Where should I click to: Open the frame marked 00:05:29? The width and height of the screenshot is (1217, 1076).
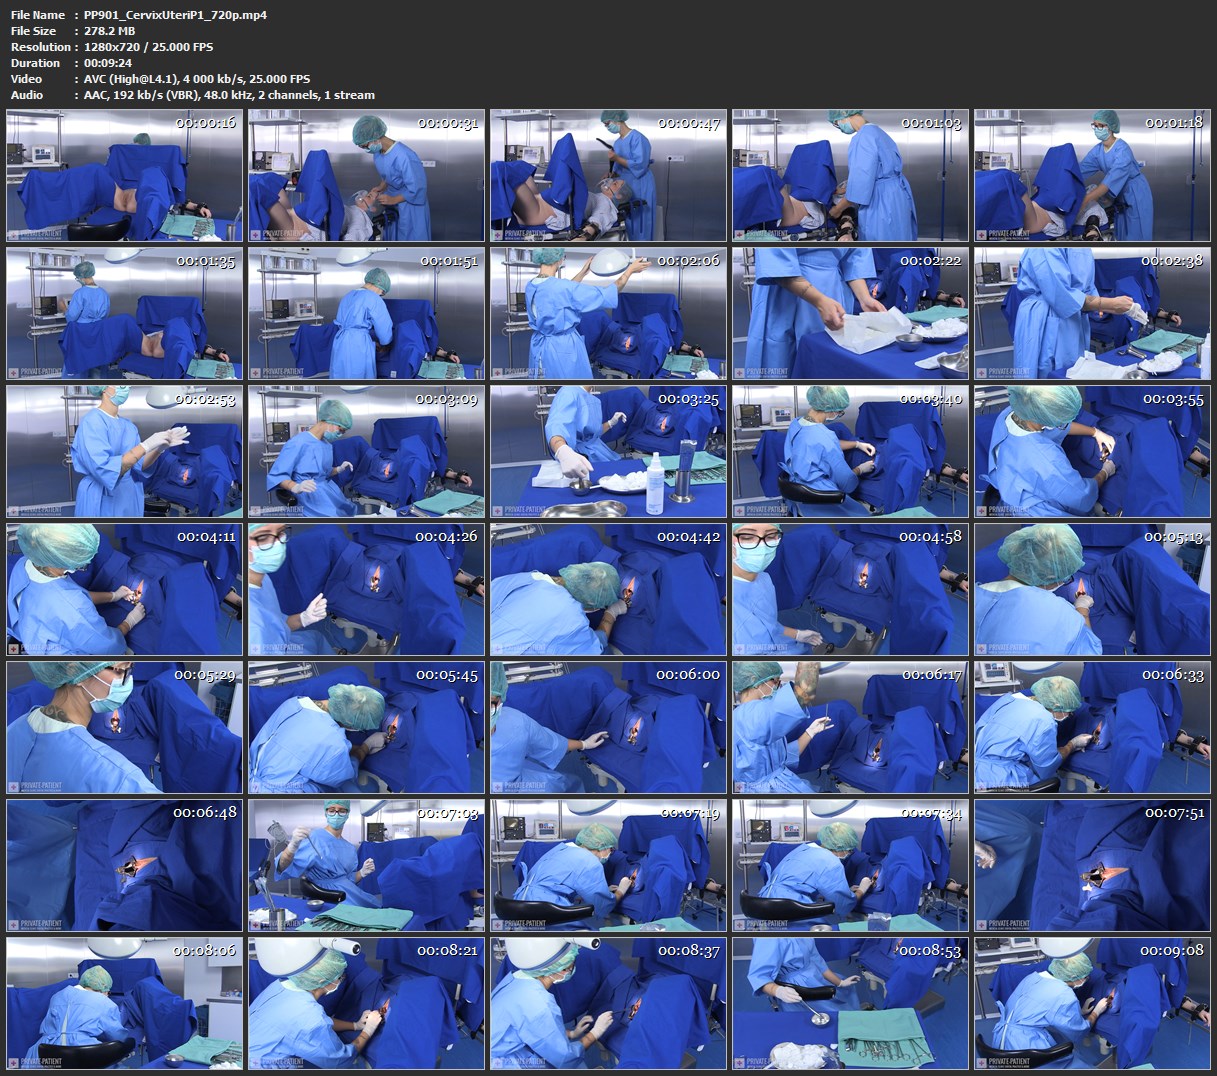pos(124,727)
